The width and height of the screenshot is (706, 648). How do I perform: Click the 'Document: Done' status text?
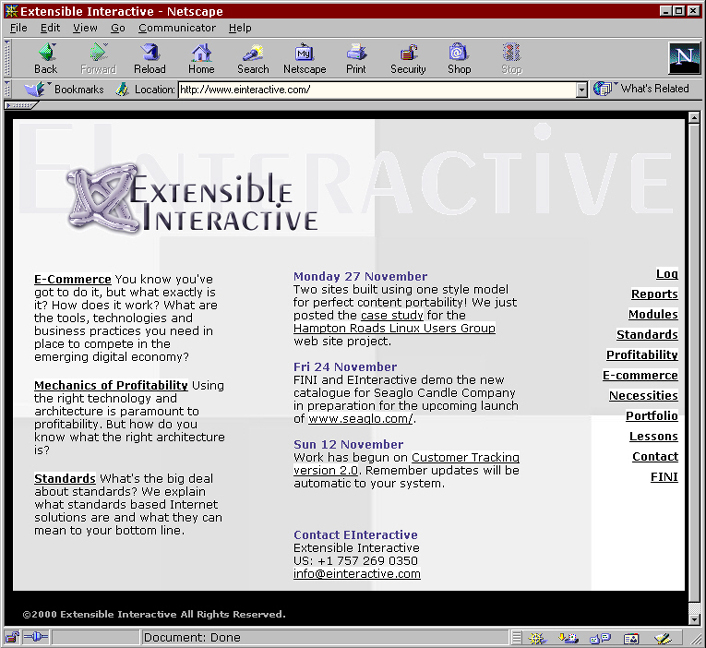coord(192,638)
